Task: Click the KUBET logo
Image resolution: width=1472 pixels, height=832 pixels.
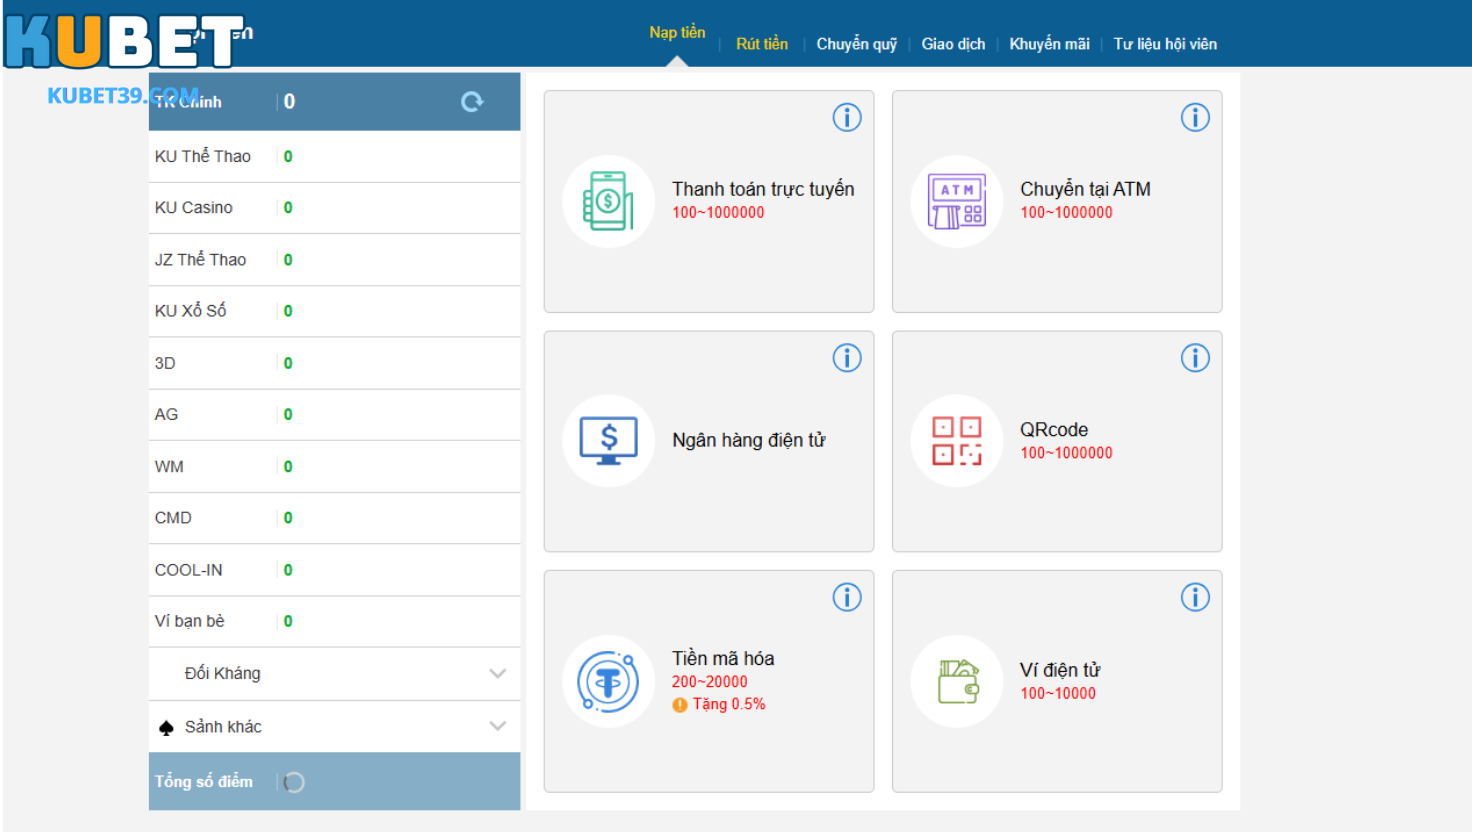Action: tap(125, 41)
